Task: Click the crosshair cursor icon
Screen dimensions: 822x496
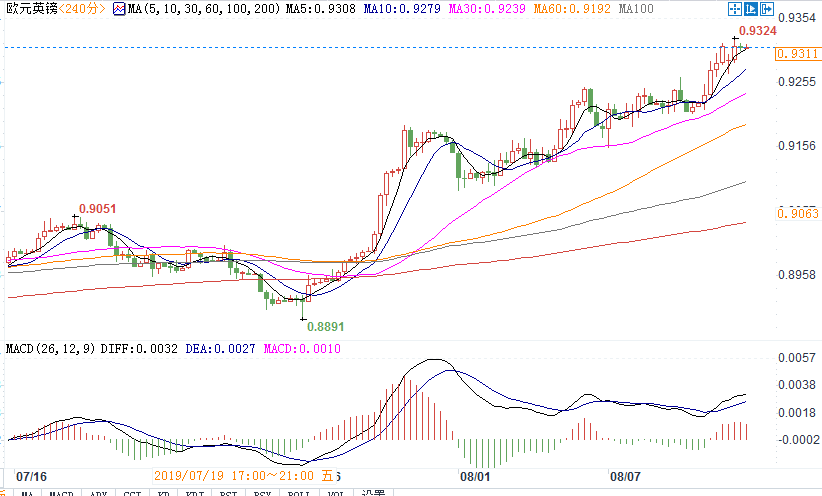Action: pos(734,10)
